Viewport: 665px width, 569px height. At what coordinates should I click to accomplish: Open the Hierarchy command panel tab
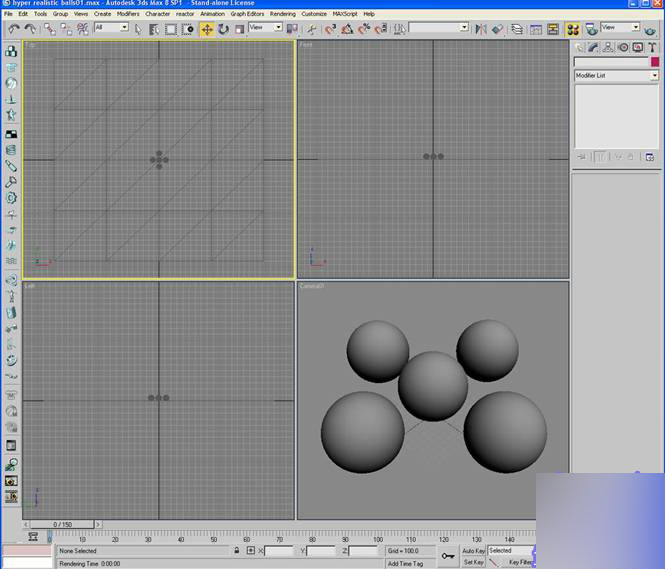pos(608,47)
